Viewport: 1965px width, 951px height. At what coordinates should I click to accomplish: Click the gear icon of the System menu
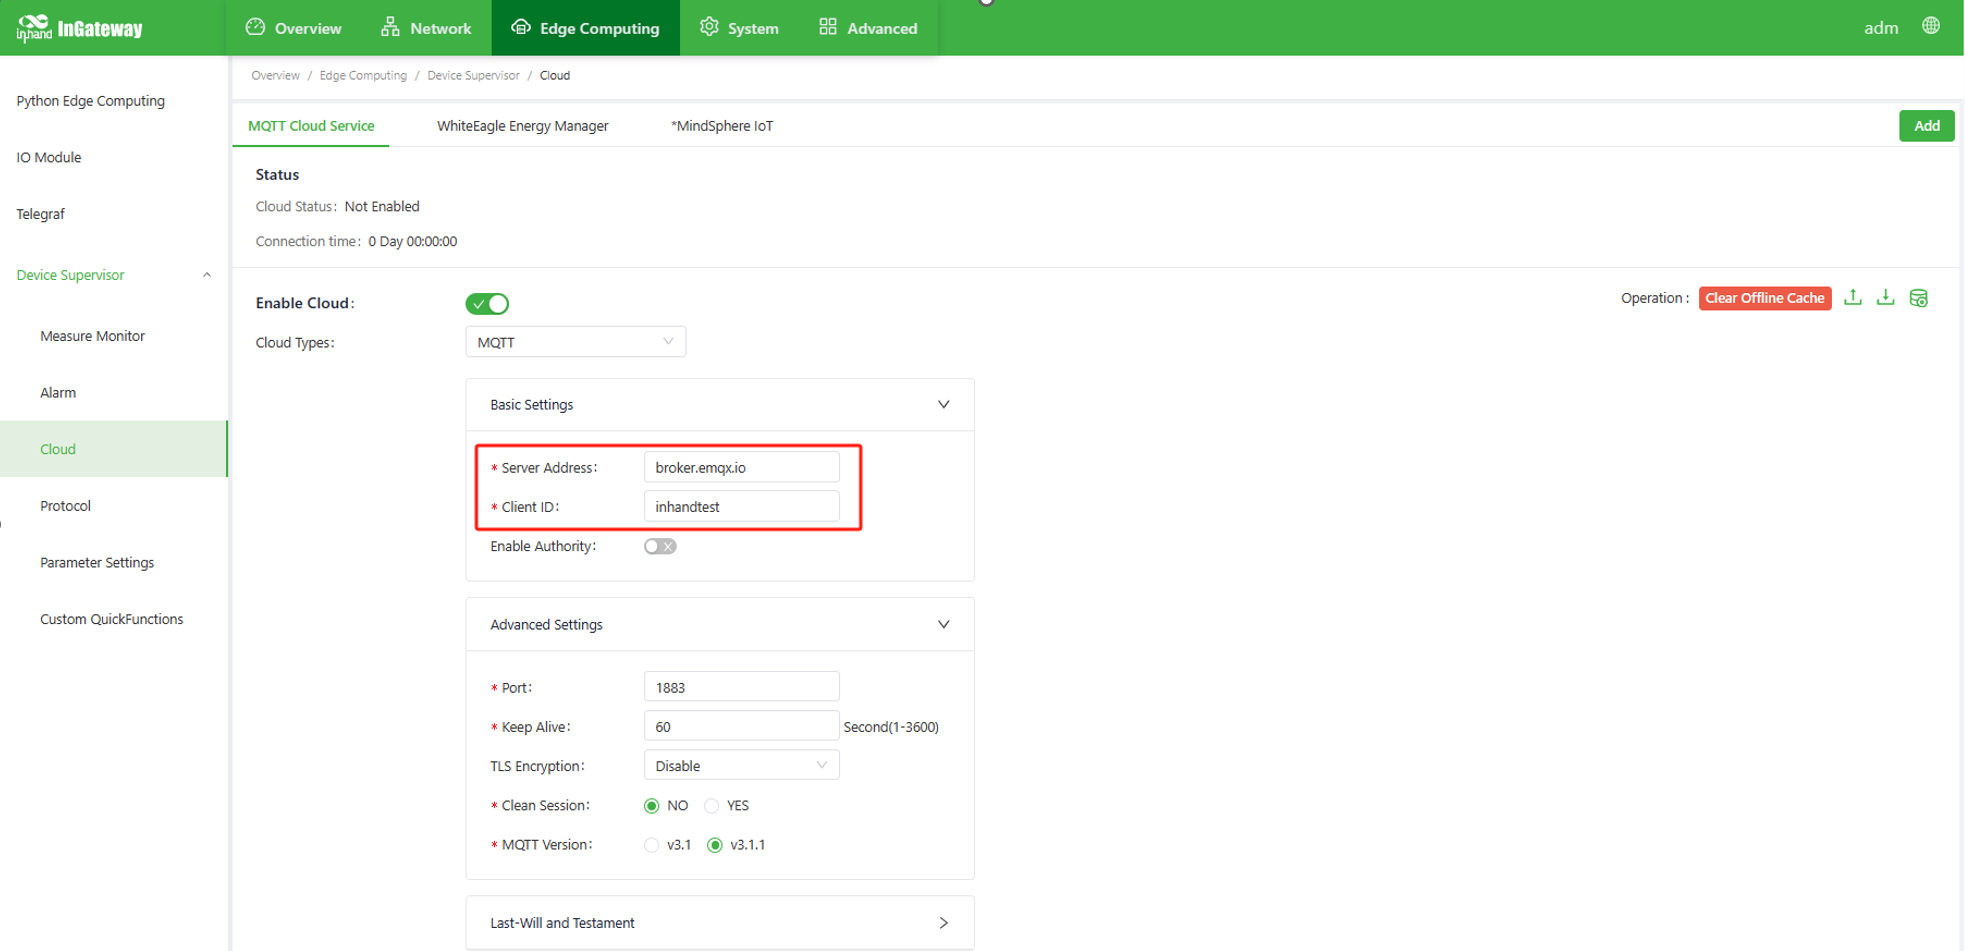click(x=709, y=27)
